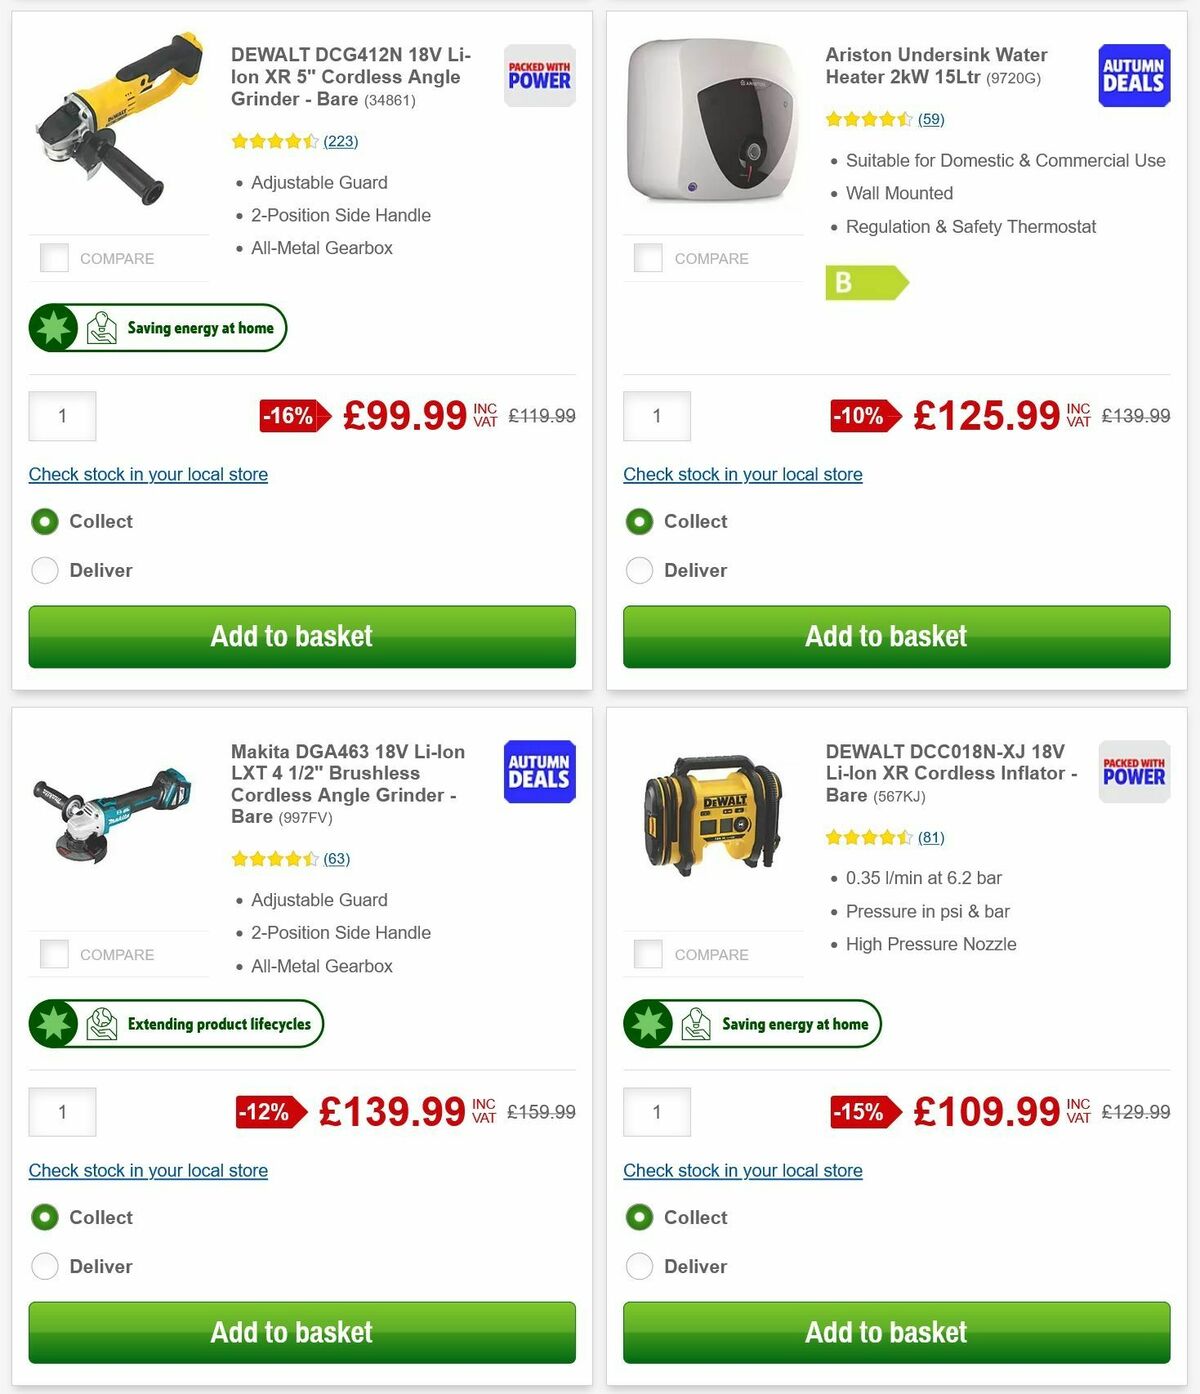Screen dimensions: 1200x1394
Task: Click "Saving energy at home" badge under DEWALT grinder
Action: coord(157,327)
